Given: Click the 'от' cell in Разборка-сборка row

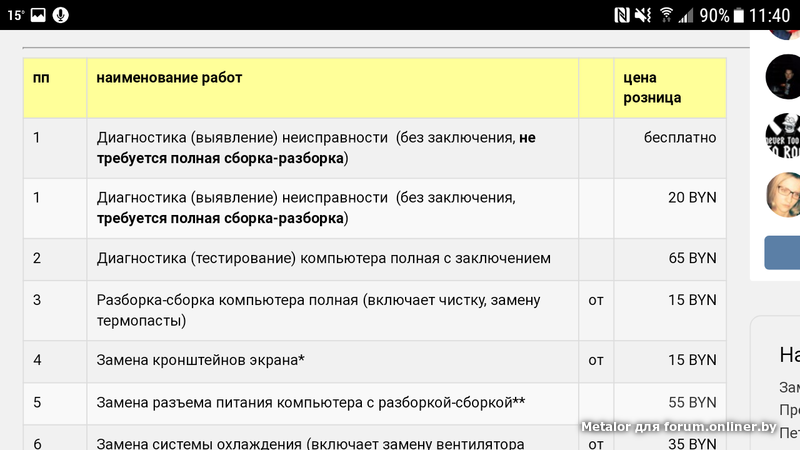Looking at the screenshot, I should 596,310.
